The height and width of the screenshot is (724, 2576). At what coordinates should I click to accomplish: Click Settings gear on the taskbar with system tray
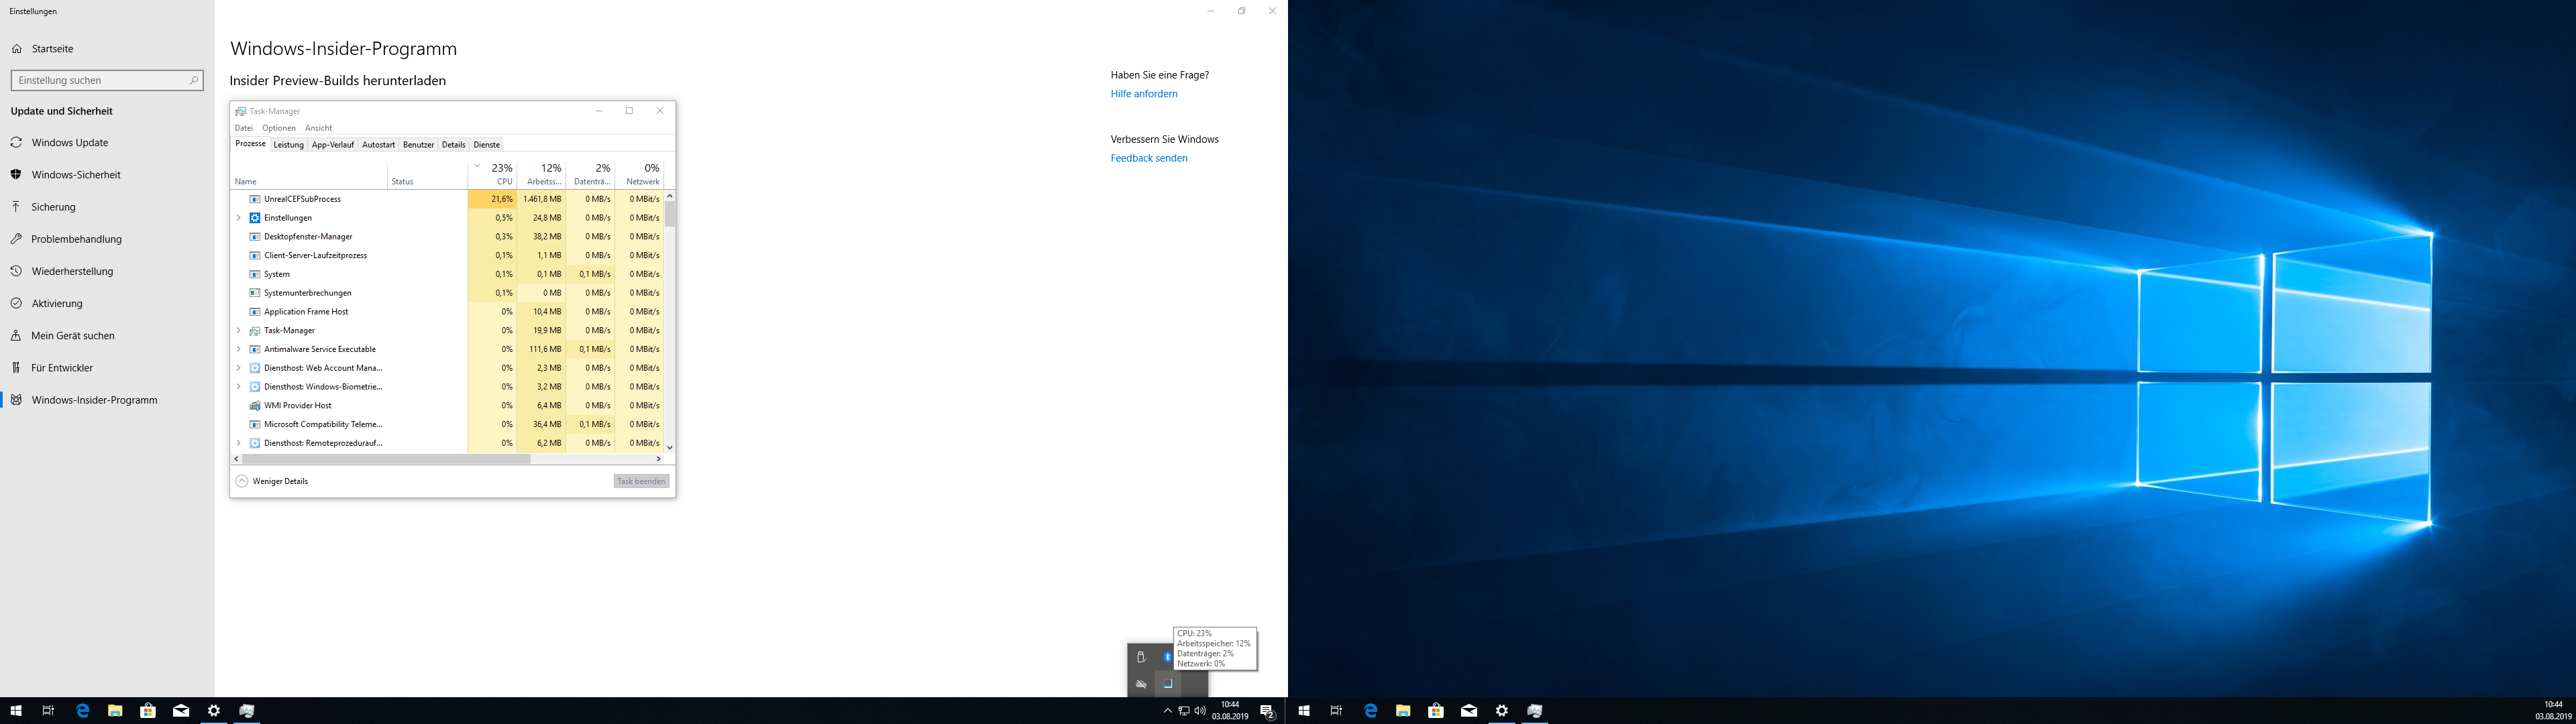click(214, 711)
